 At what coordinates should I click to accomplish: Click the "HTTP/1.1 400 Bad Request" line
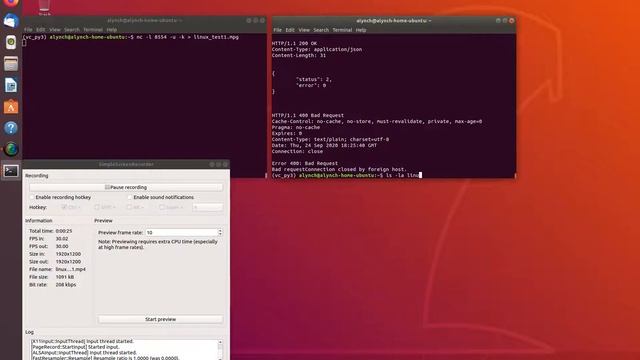coord(308,116)
